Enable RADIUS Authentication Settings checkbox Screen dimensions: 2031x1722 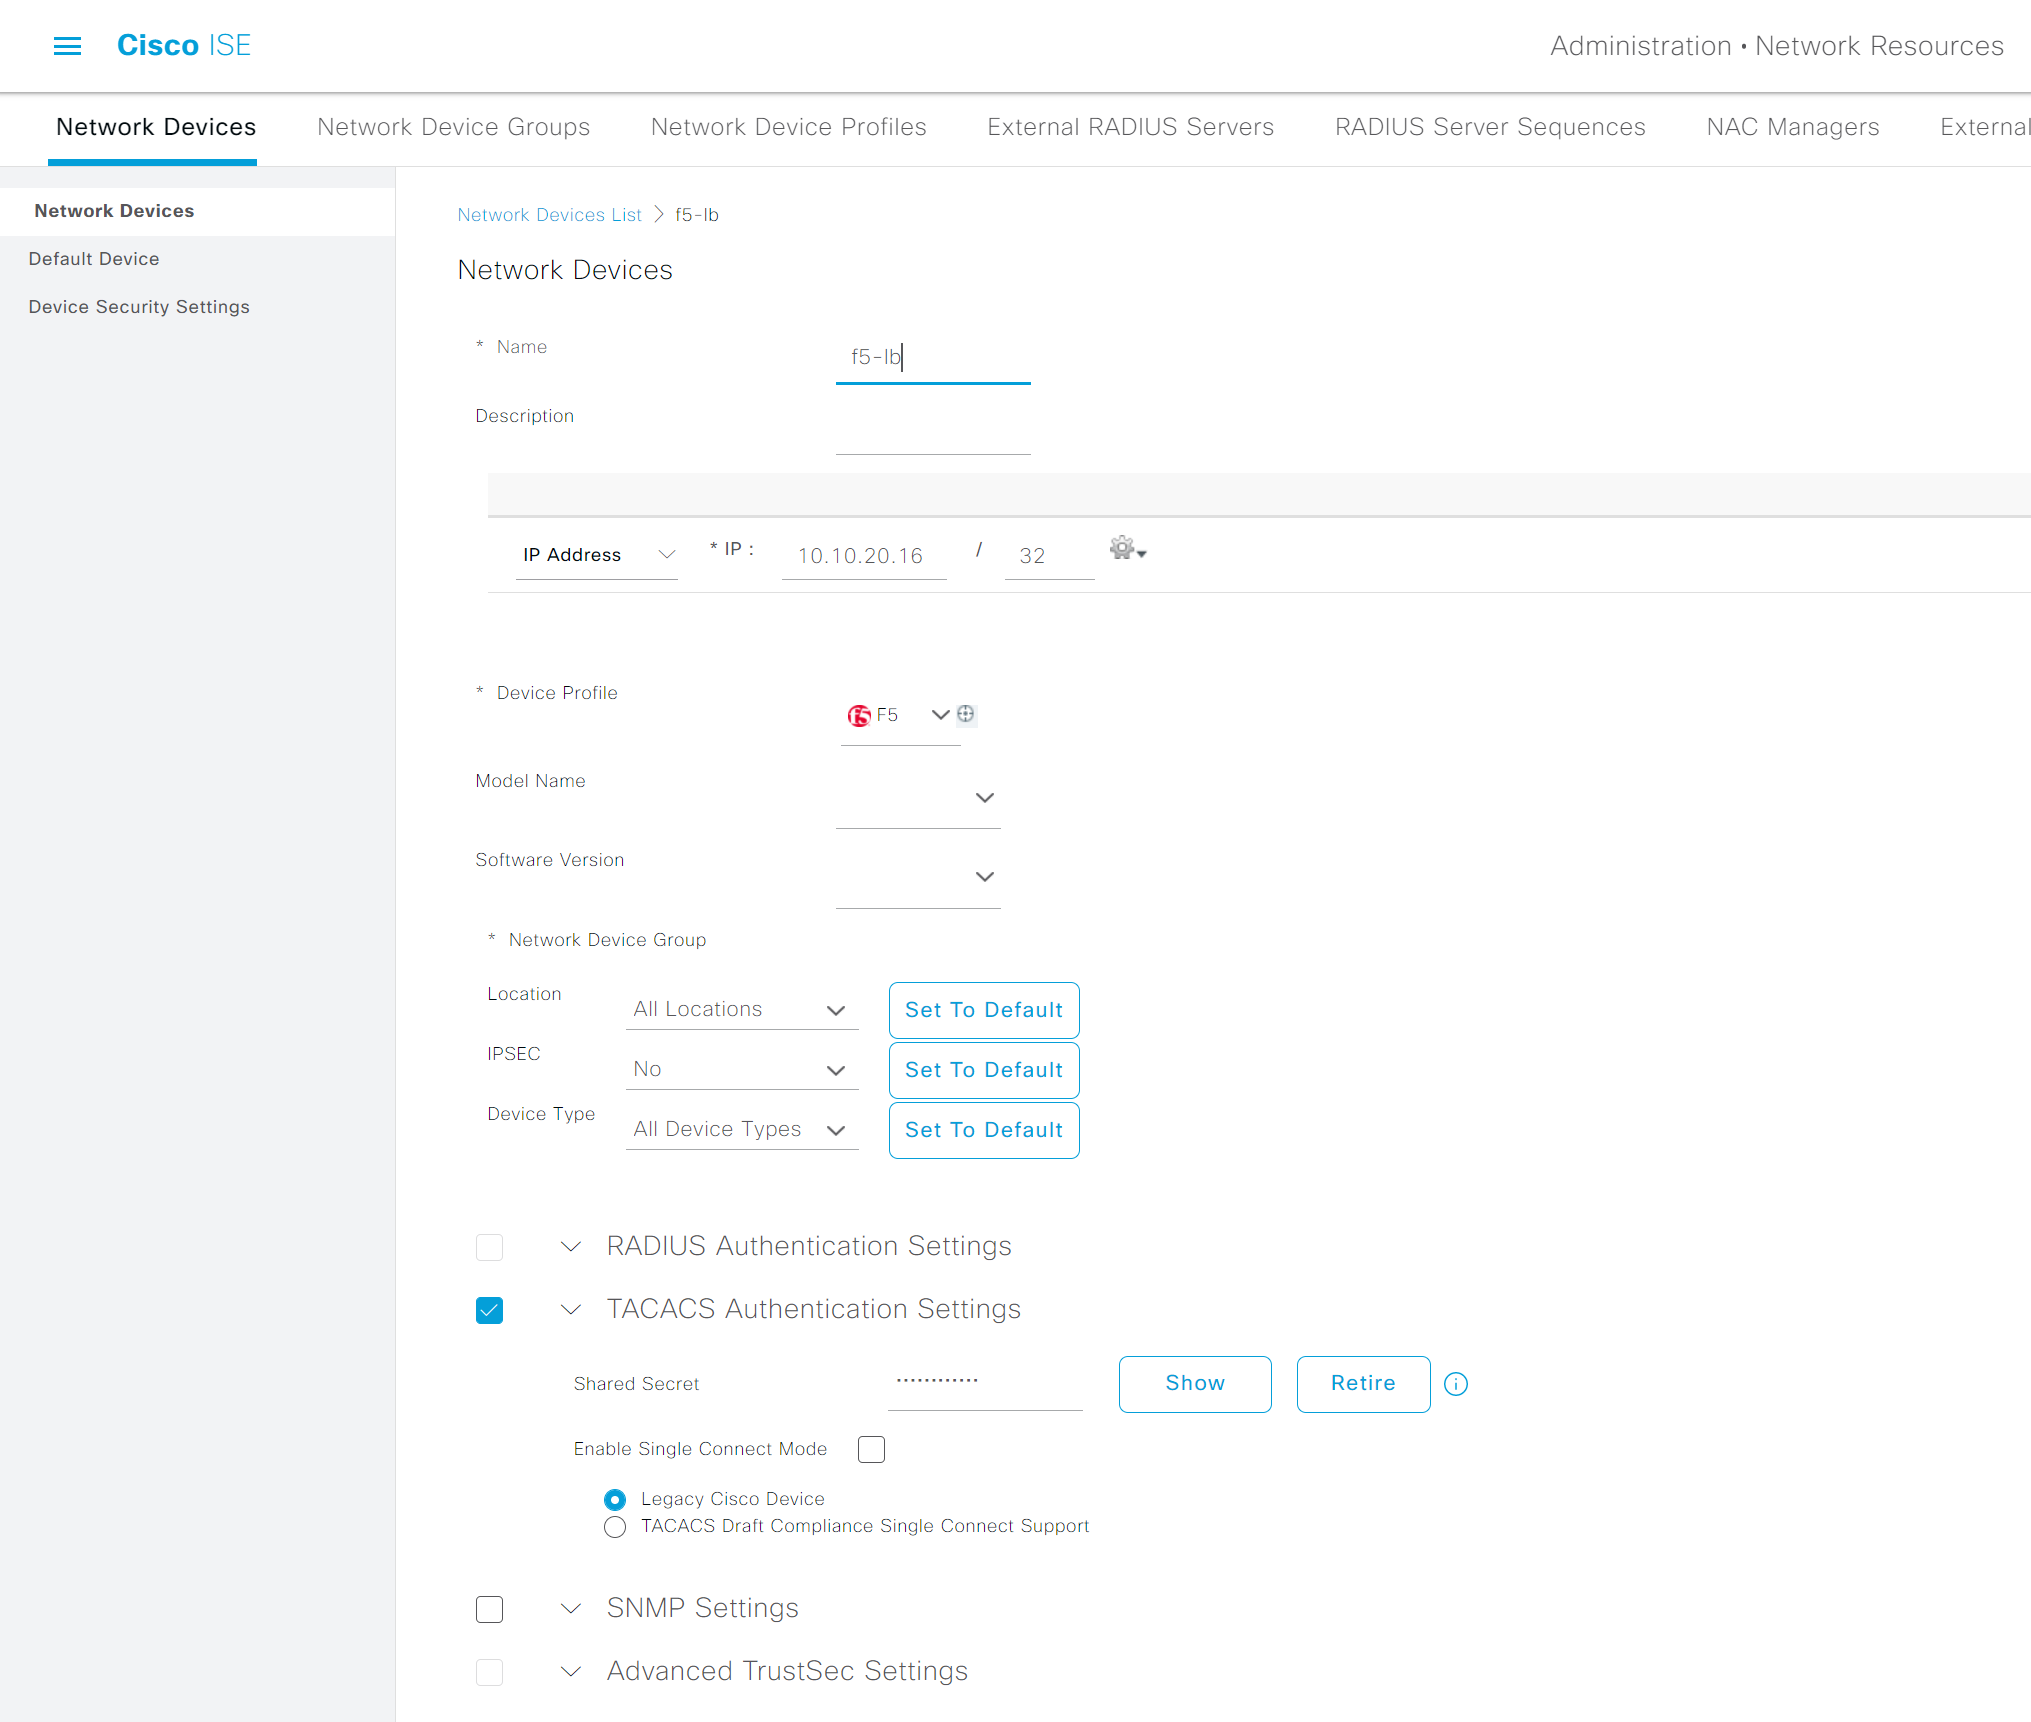(489, 1247)
